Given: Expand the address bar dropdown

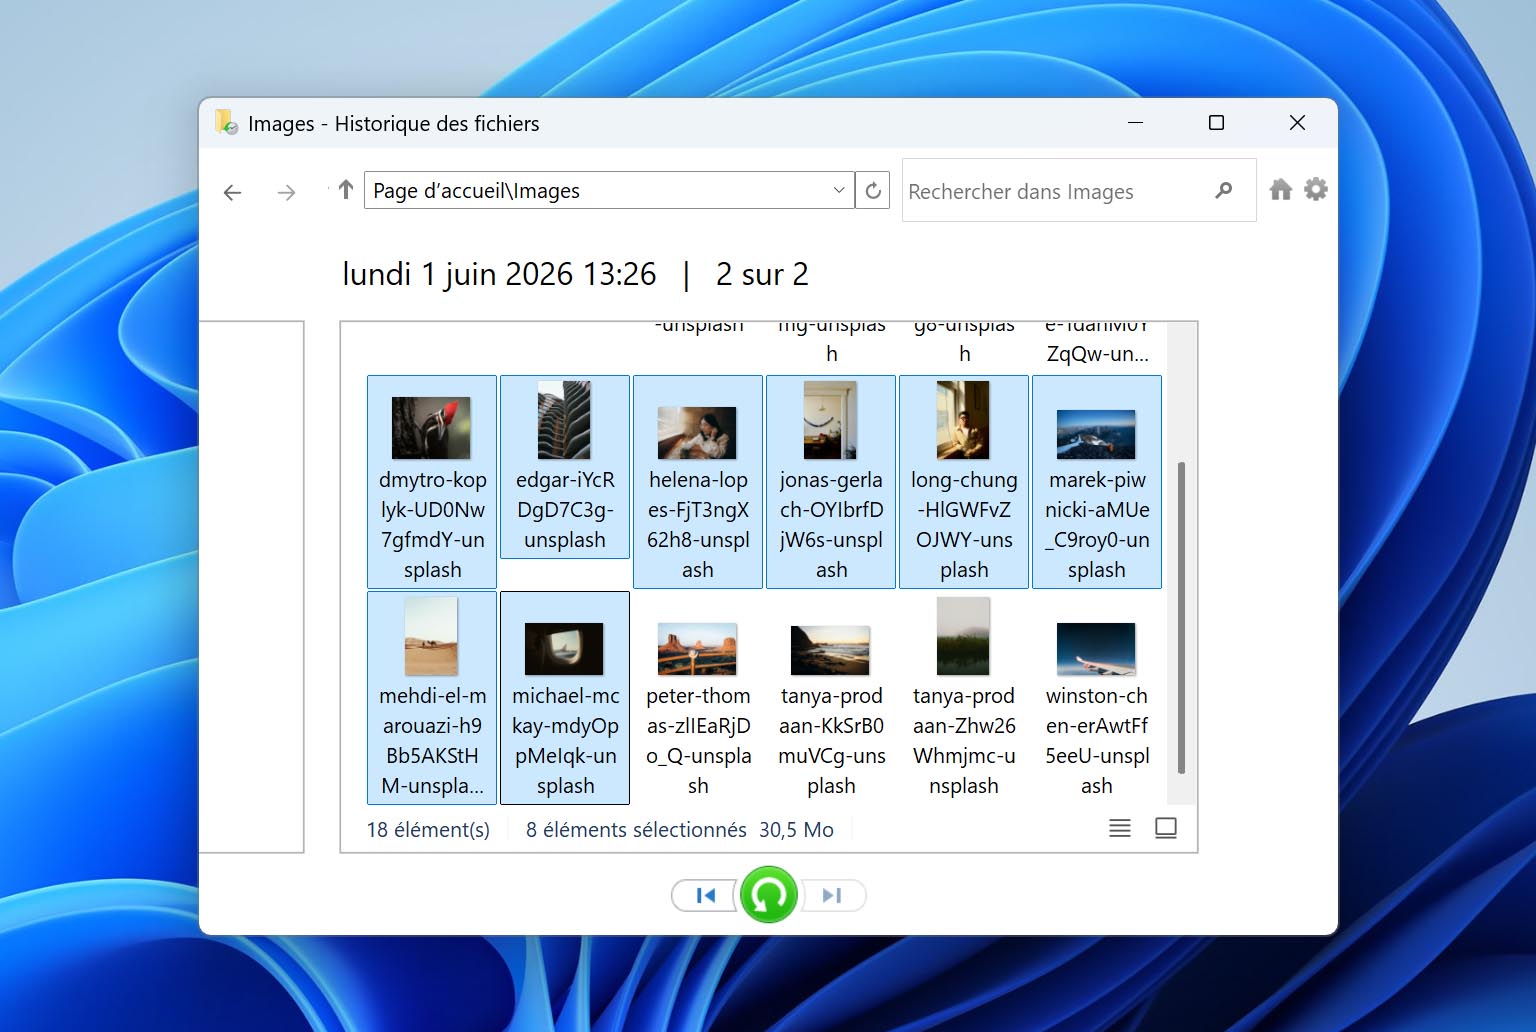Looking at the screenshot, I should [x=839, y=190].
